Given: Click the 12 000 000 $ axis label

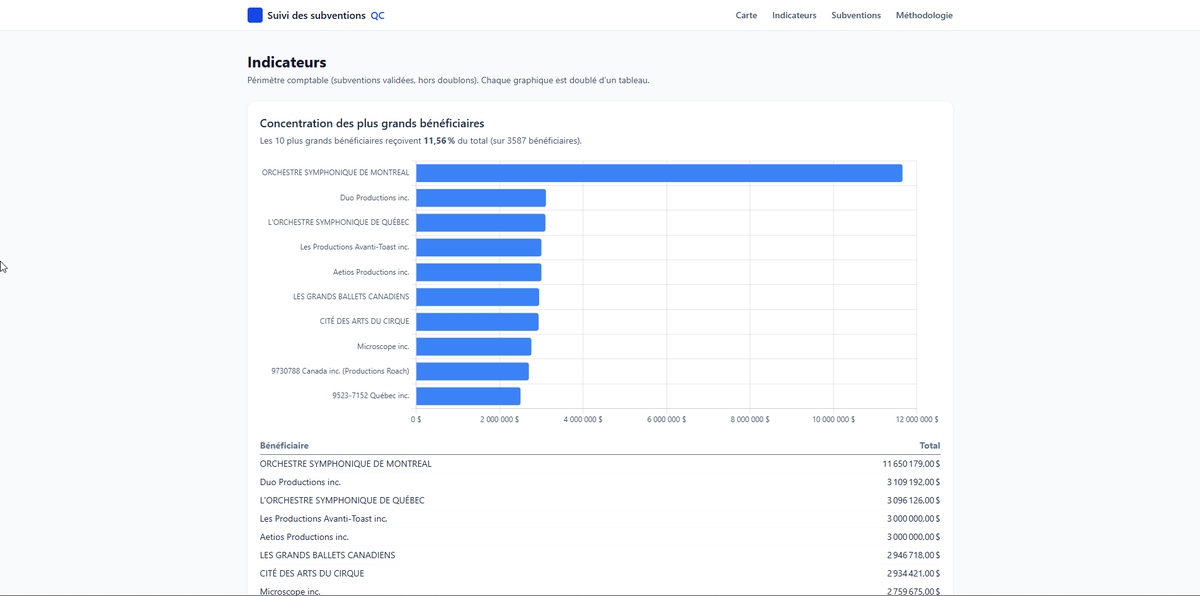Looking at the screenshot, I should coord(916,419).
